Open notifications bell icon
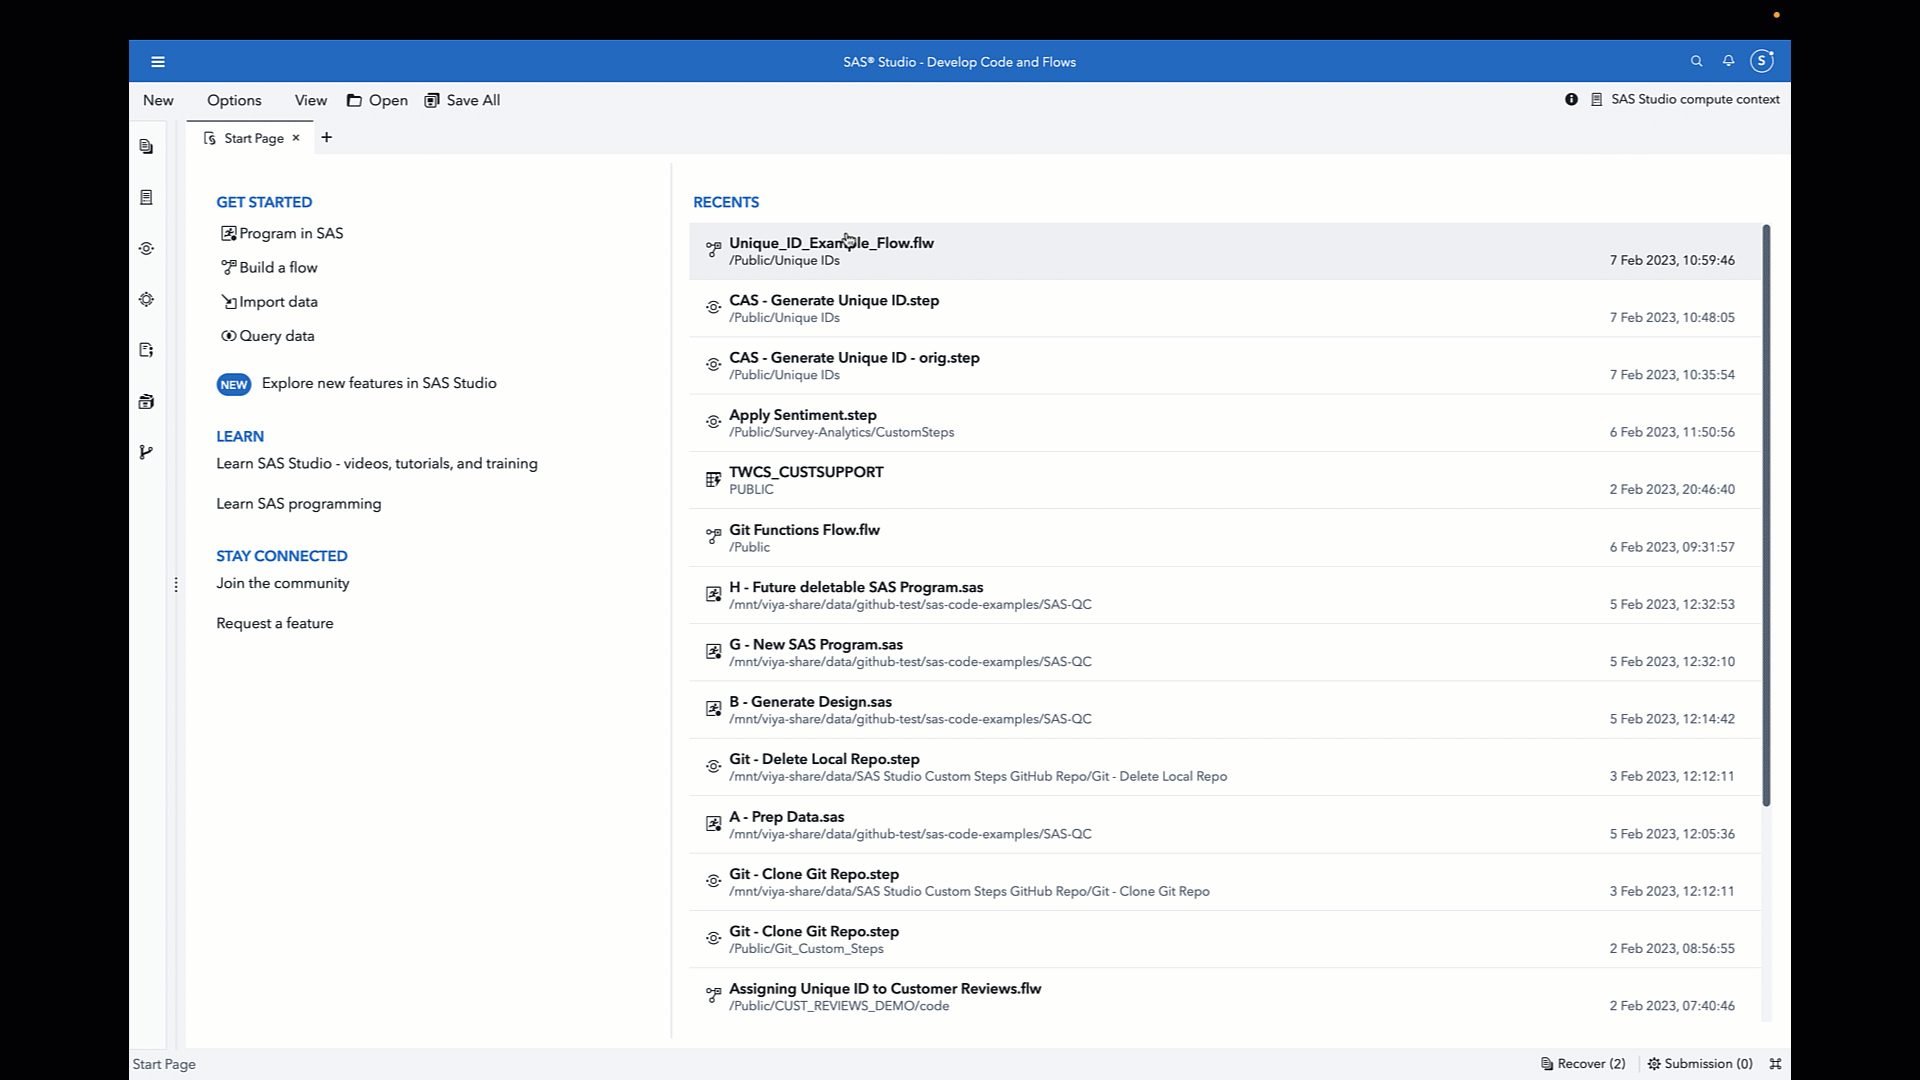 pyautogui.click(x=1728, y=62)
